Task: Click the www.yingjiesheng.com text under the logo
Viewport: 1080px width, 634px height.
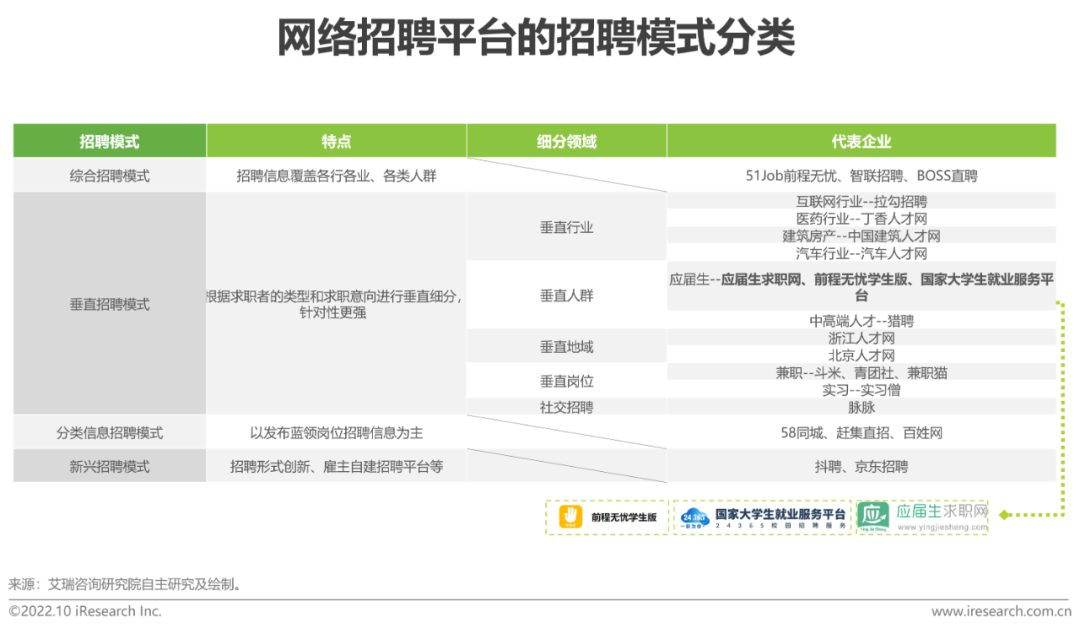Action: tap(942, 527)
